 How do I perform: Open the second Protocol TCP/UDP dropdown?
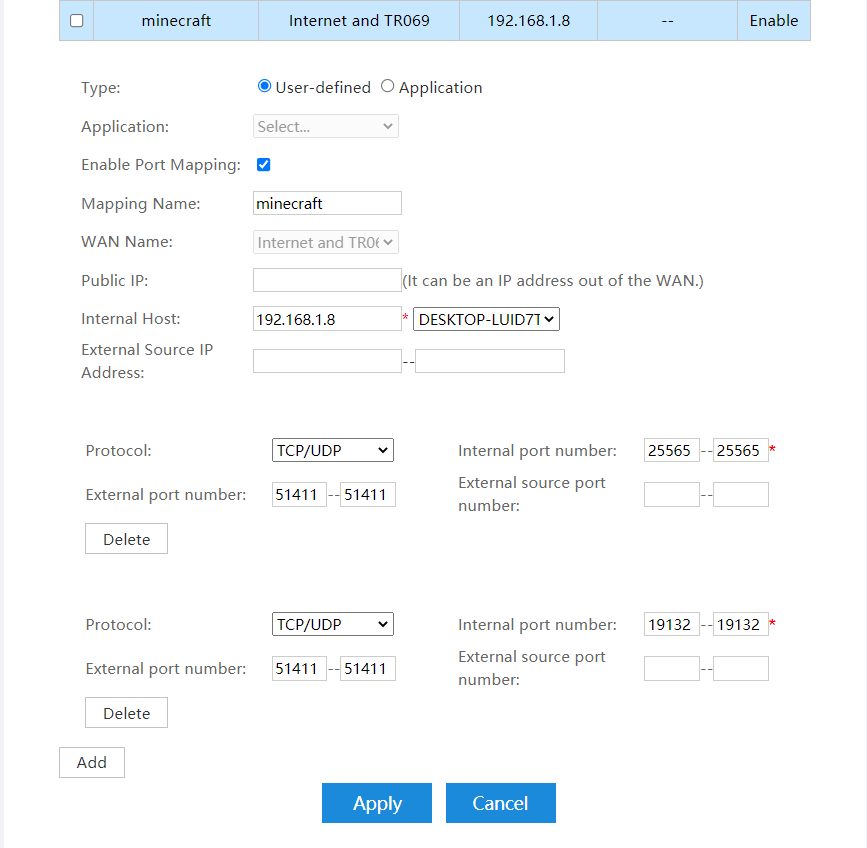pos(333,625)
